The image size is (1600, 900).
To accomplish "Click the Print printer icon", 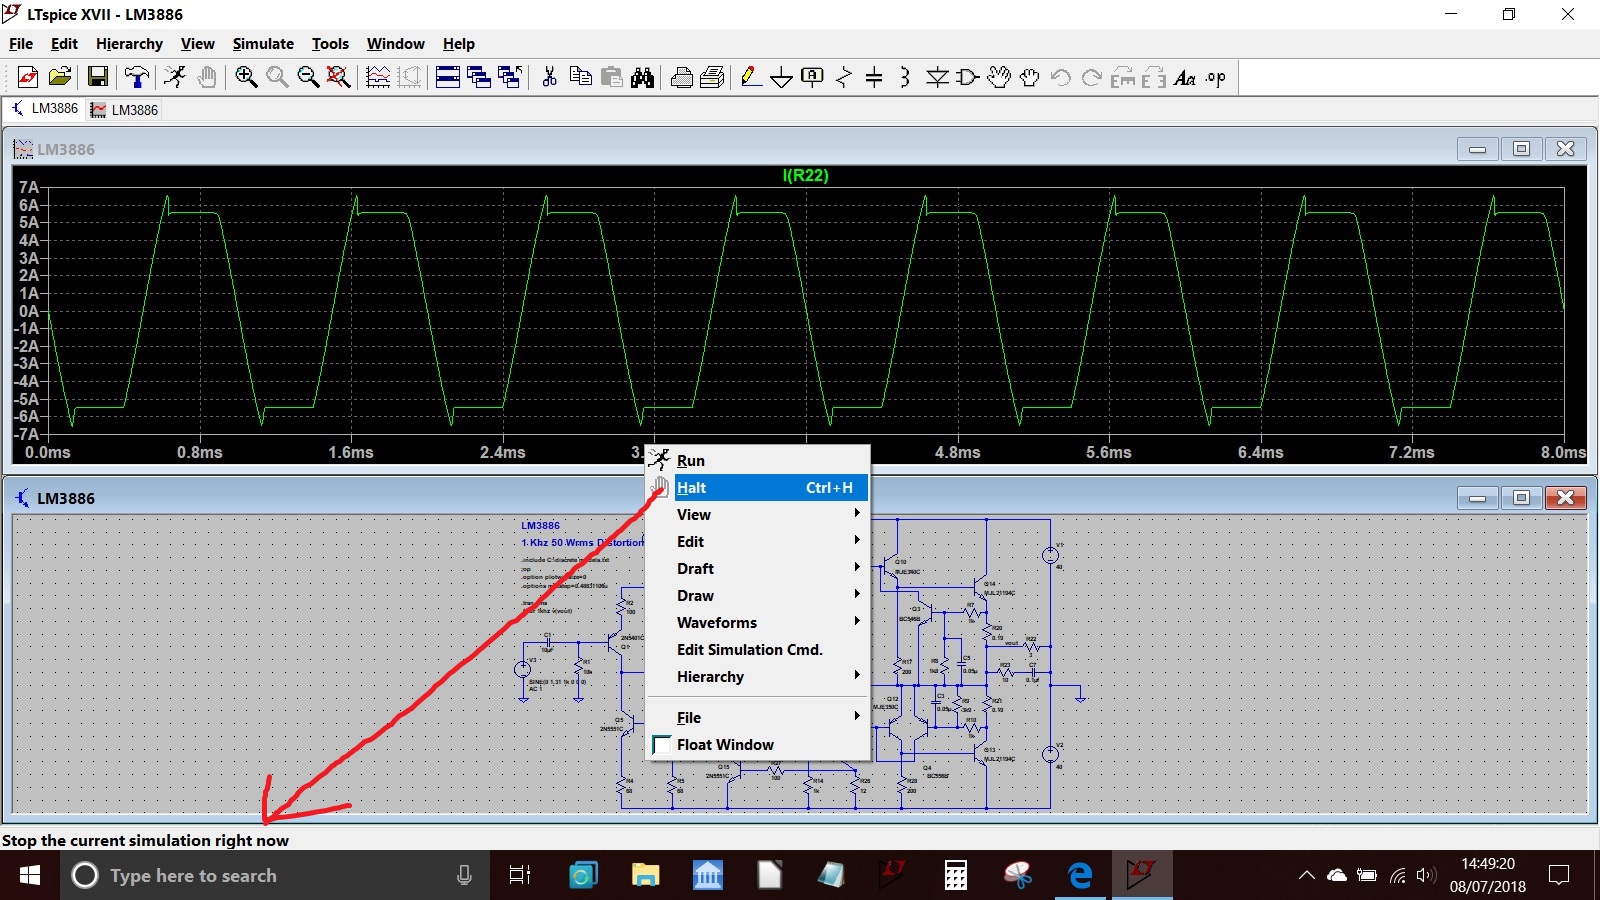I will [x=682, y=77].
